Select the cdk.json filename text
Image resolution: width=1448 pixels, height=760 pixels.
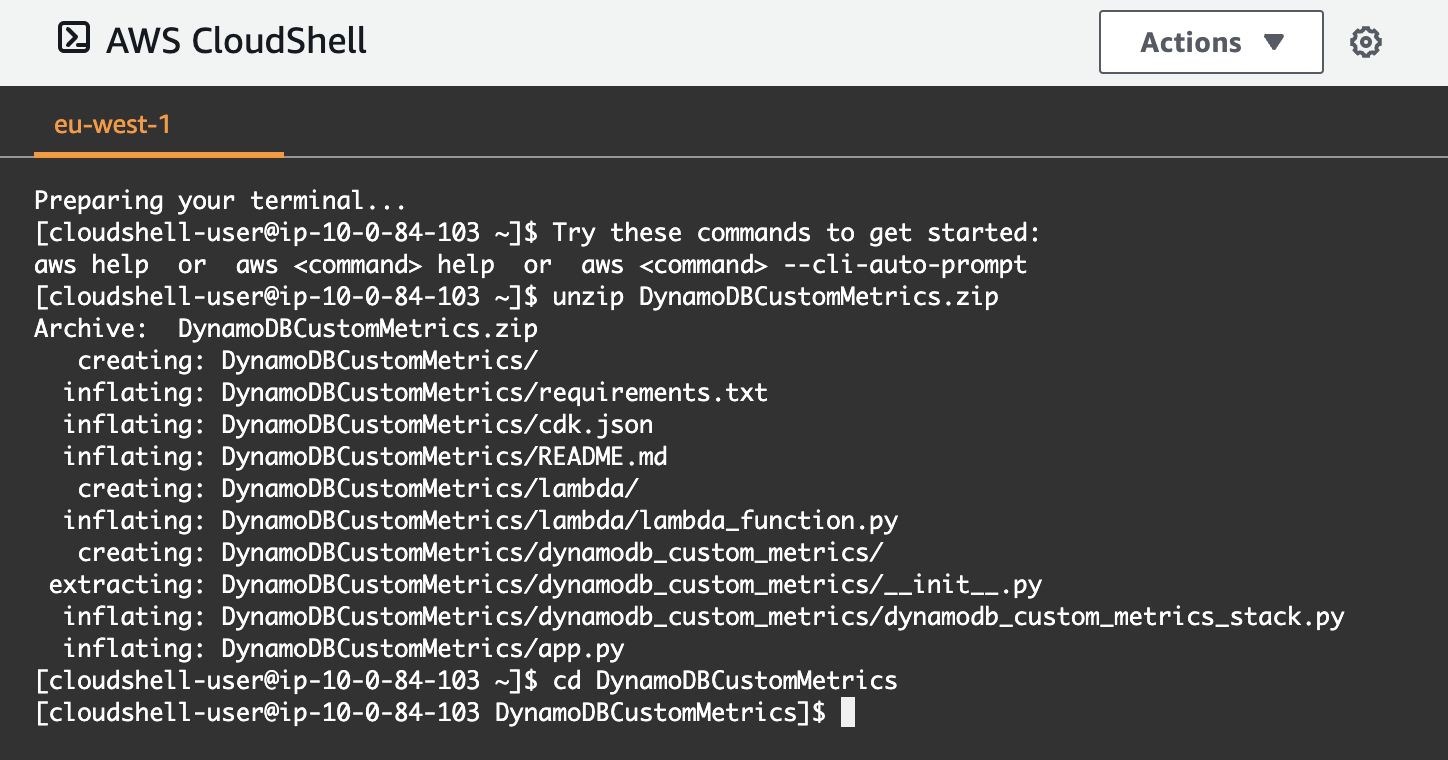pos(595,424)
